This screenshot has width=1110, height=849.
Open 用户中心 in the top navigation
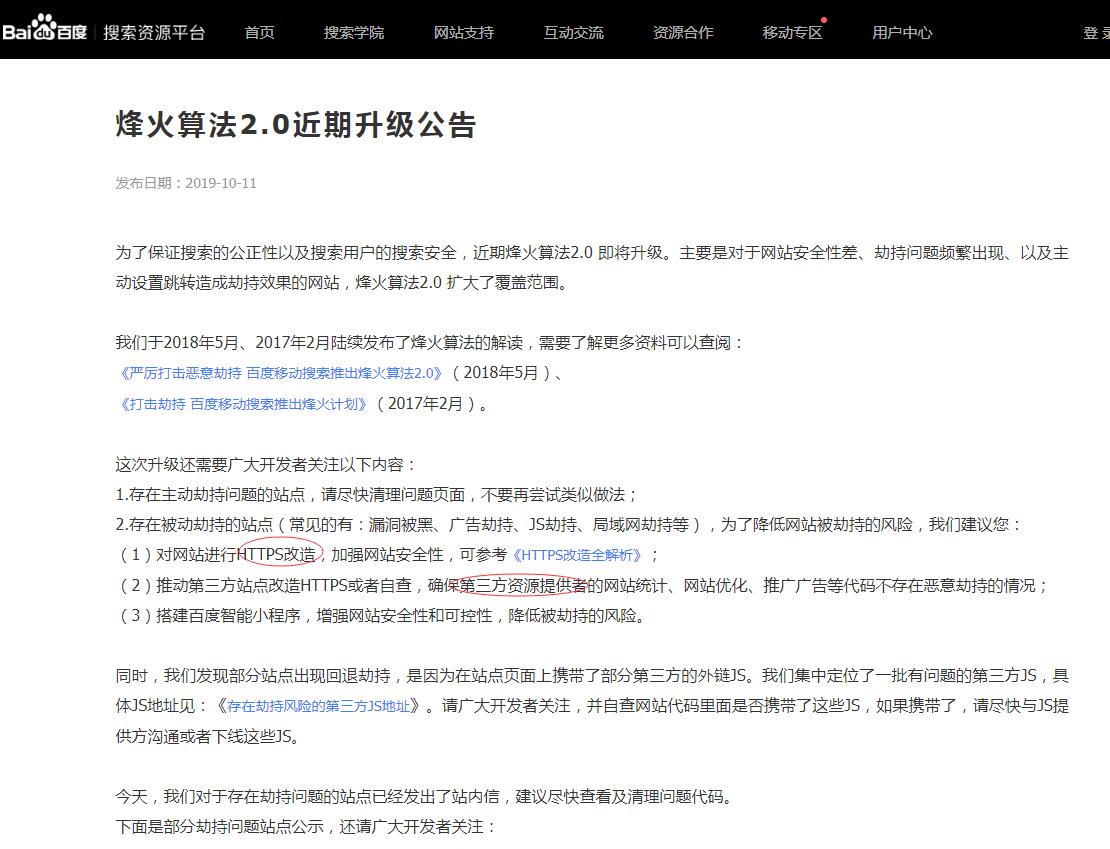click(x=902, y=32)
